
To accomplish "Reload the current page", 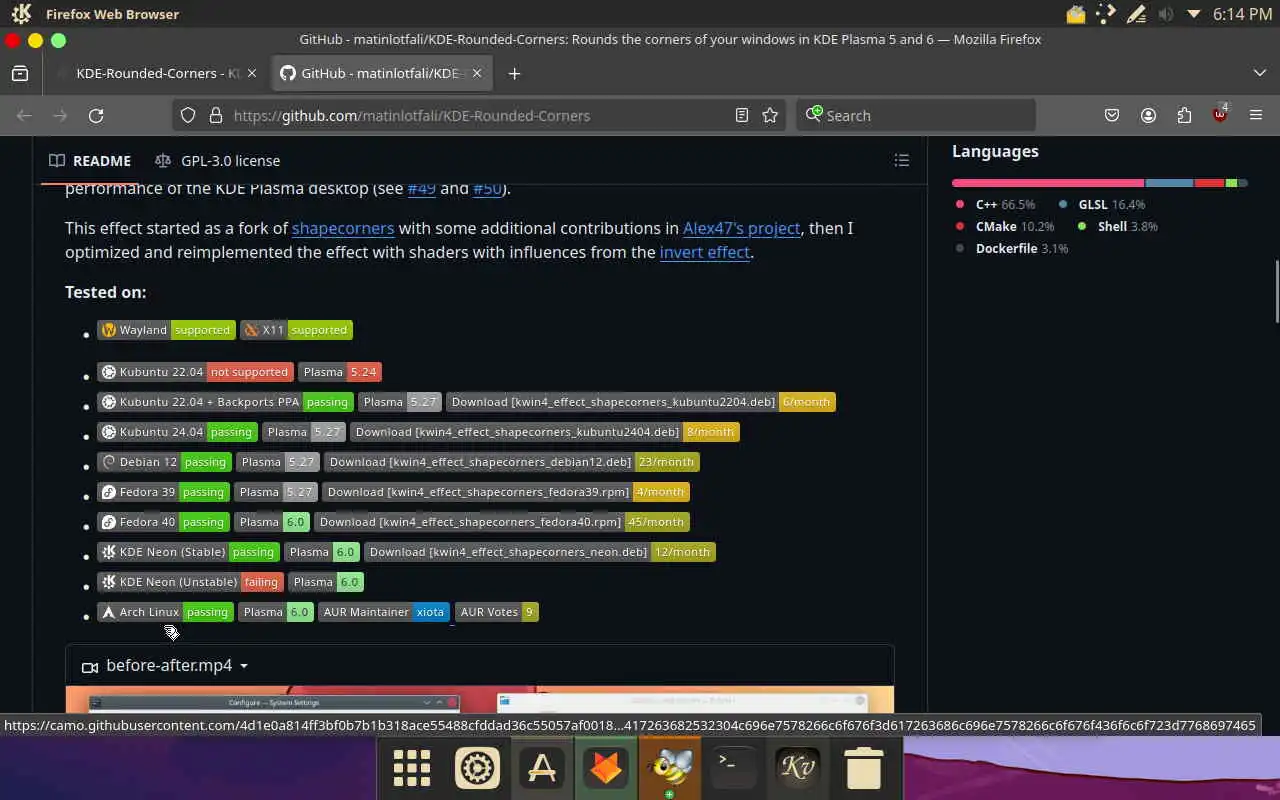I will (x=96, y=116).
